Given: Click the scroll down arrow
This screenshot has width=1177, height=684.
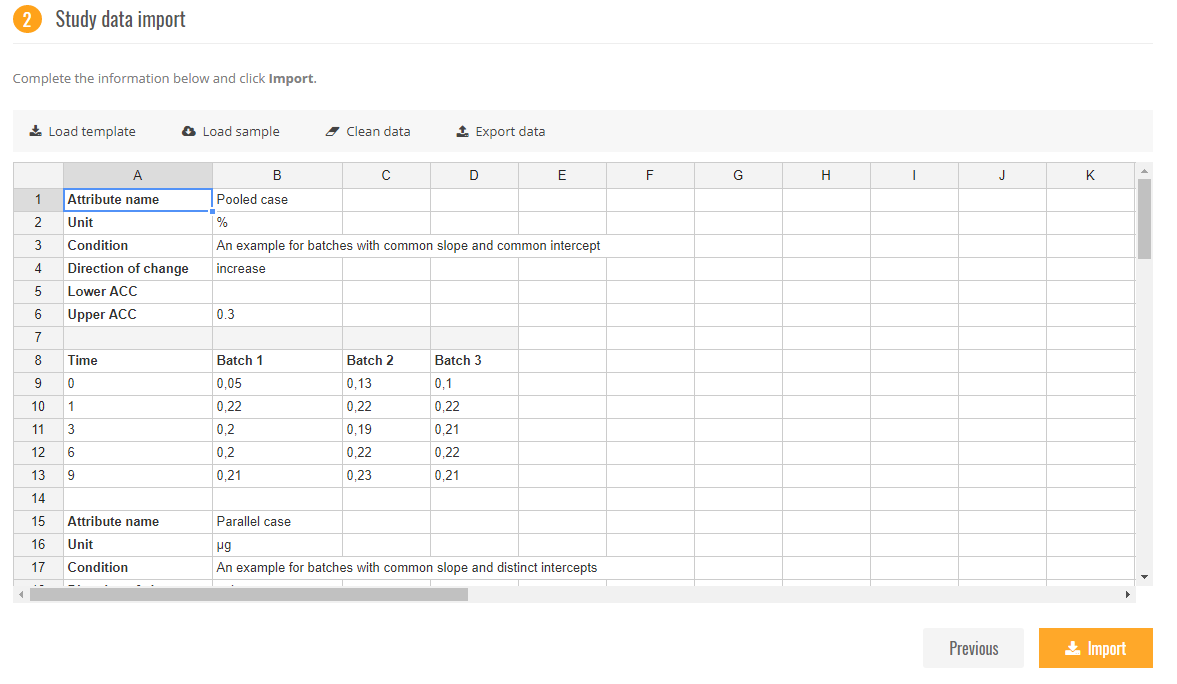Looking at the screenshot, I should pyautogui.click(x=1144, y=577).
